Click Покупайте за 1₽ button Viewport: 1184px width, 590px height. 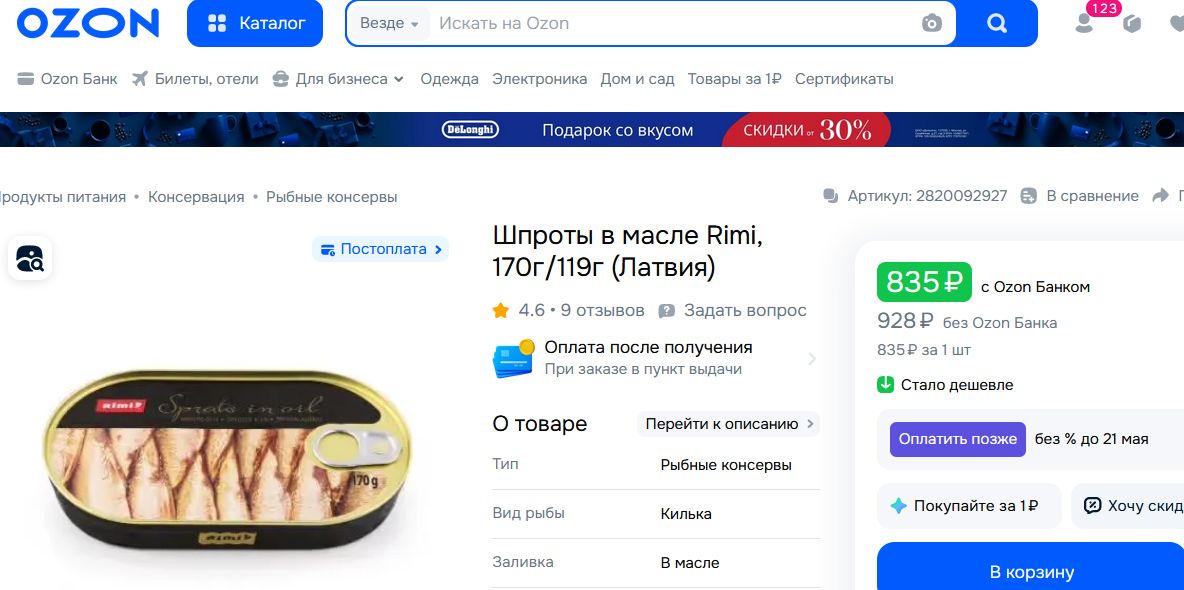pyautogui.click(x=969, y=505)
